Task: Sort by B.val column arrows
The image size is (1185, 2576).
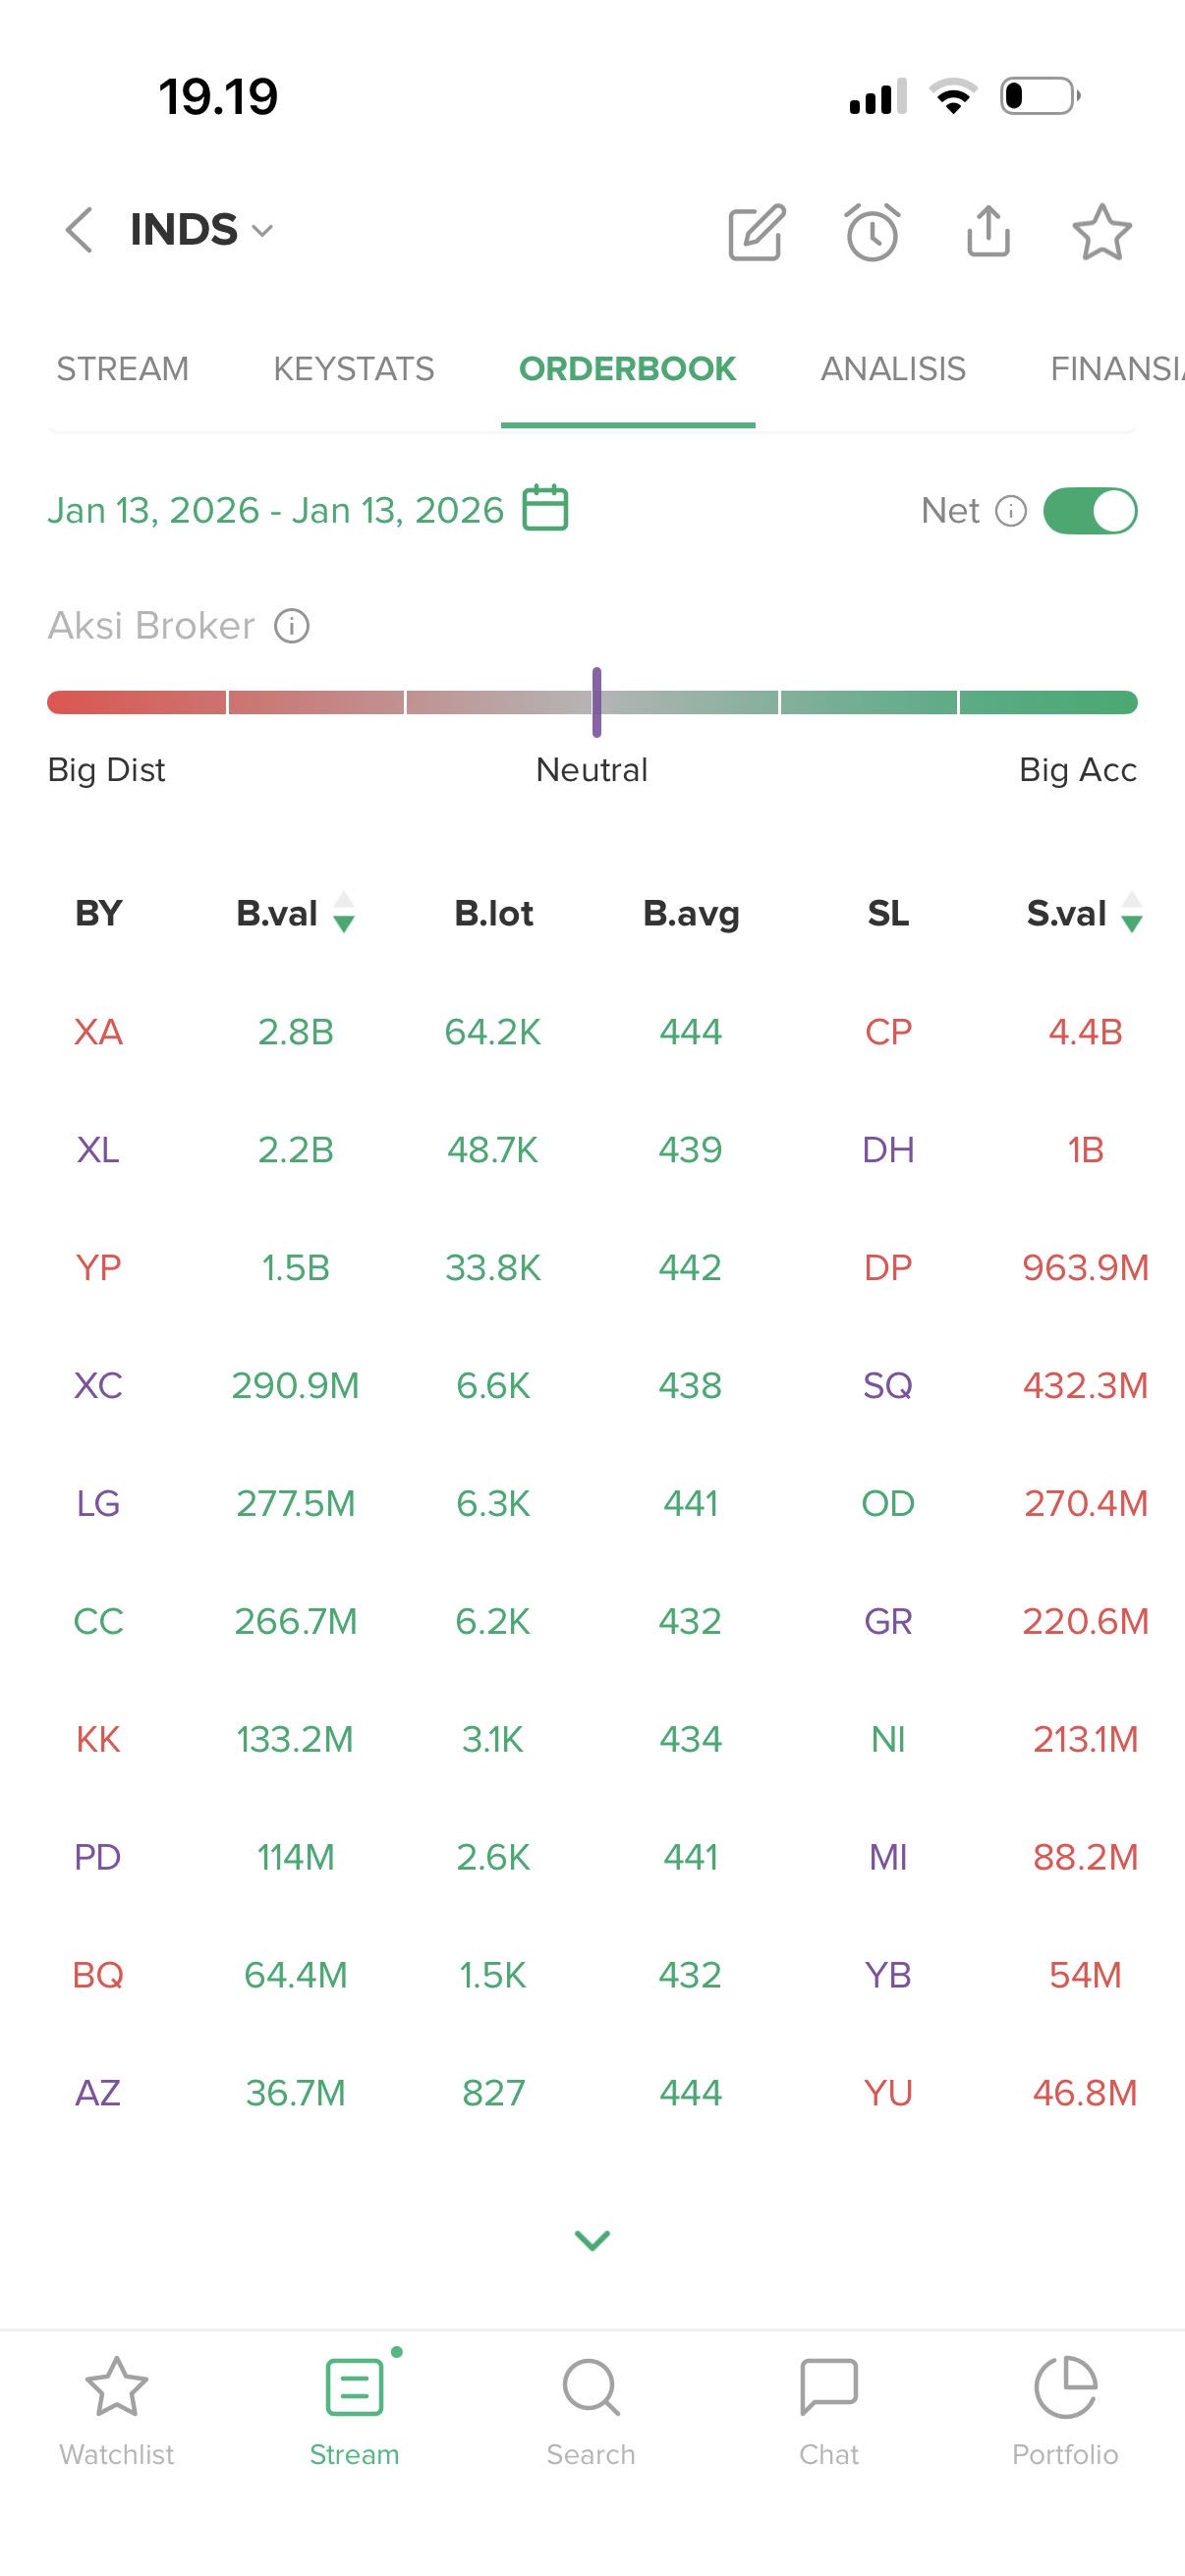Action: point(343,912)
